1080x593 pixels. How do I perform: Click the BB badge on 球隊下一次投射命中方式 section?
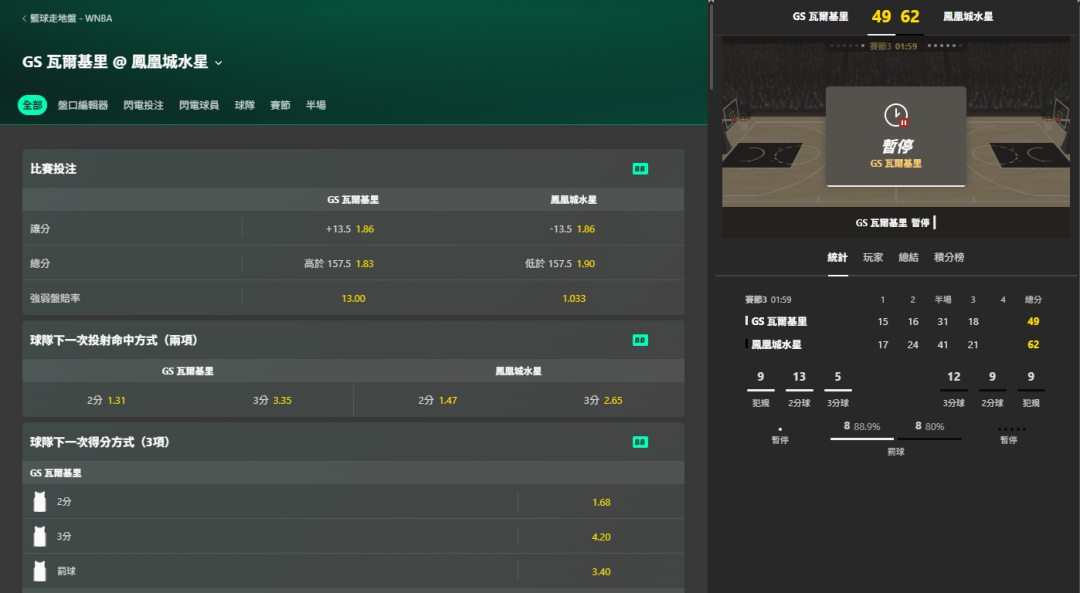pos(640,340)
